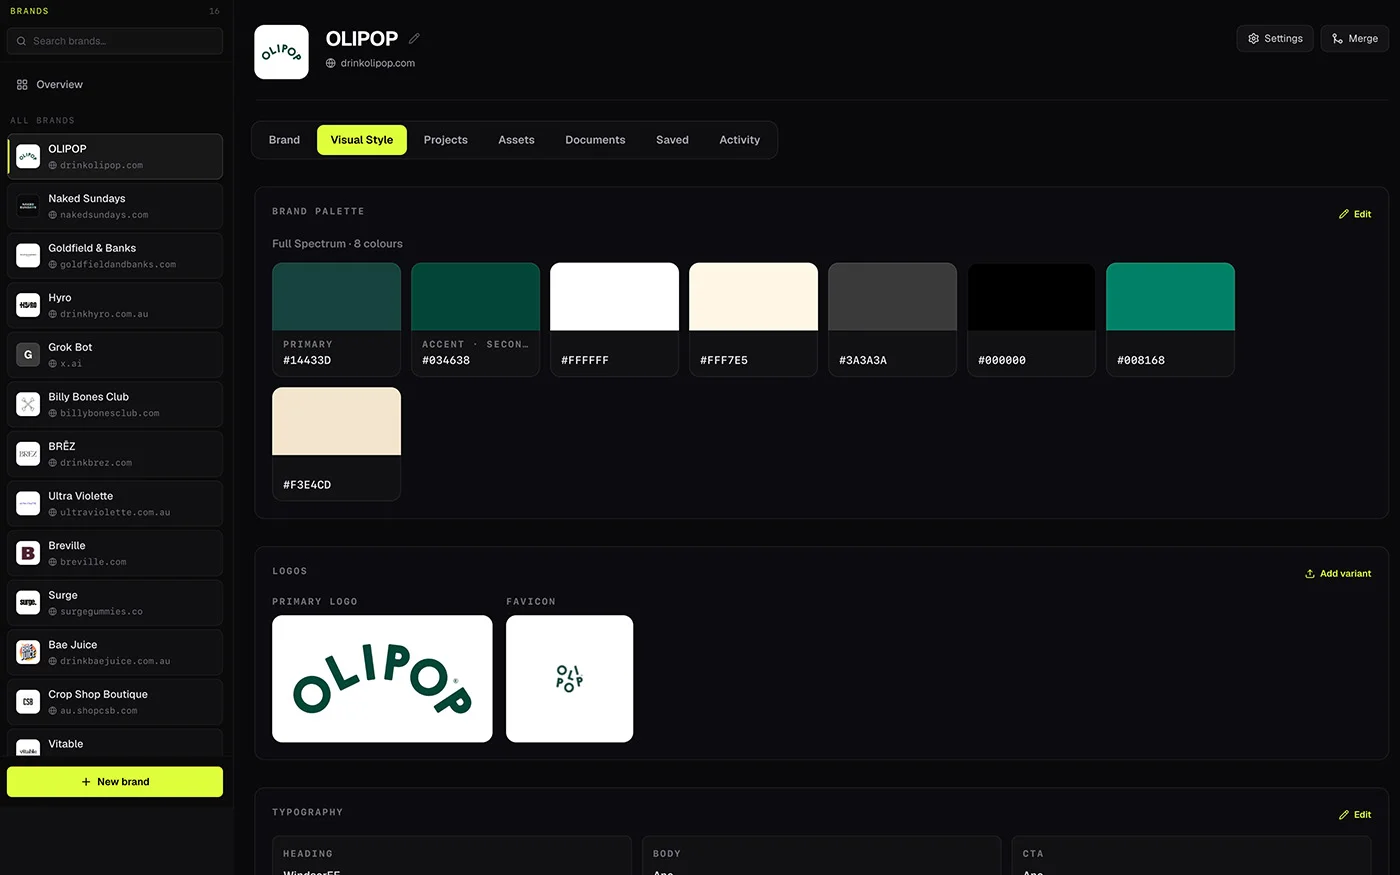Viewport: 1400px width, 875px height.
Task: Go to the Assets tab
Action: [x=516, y=140]
